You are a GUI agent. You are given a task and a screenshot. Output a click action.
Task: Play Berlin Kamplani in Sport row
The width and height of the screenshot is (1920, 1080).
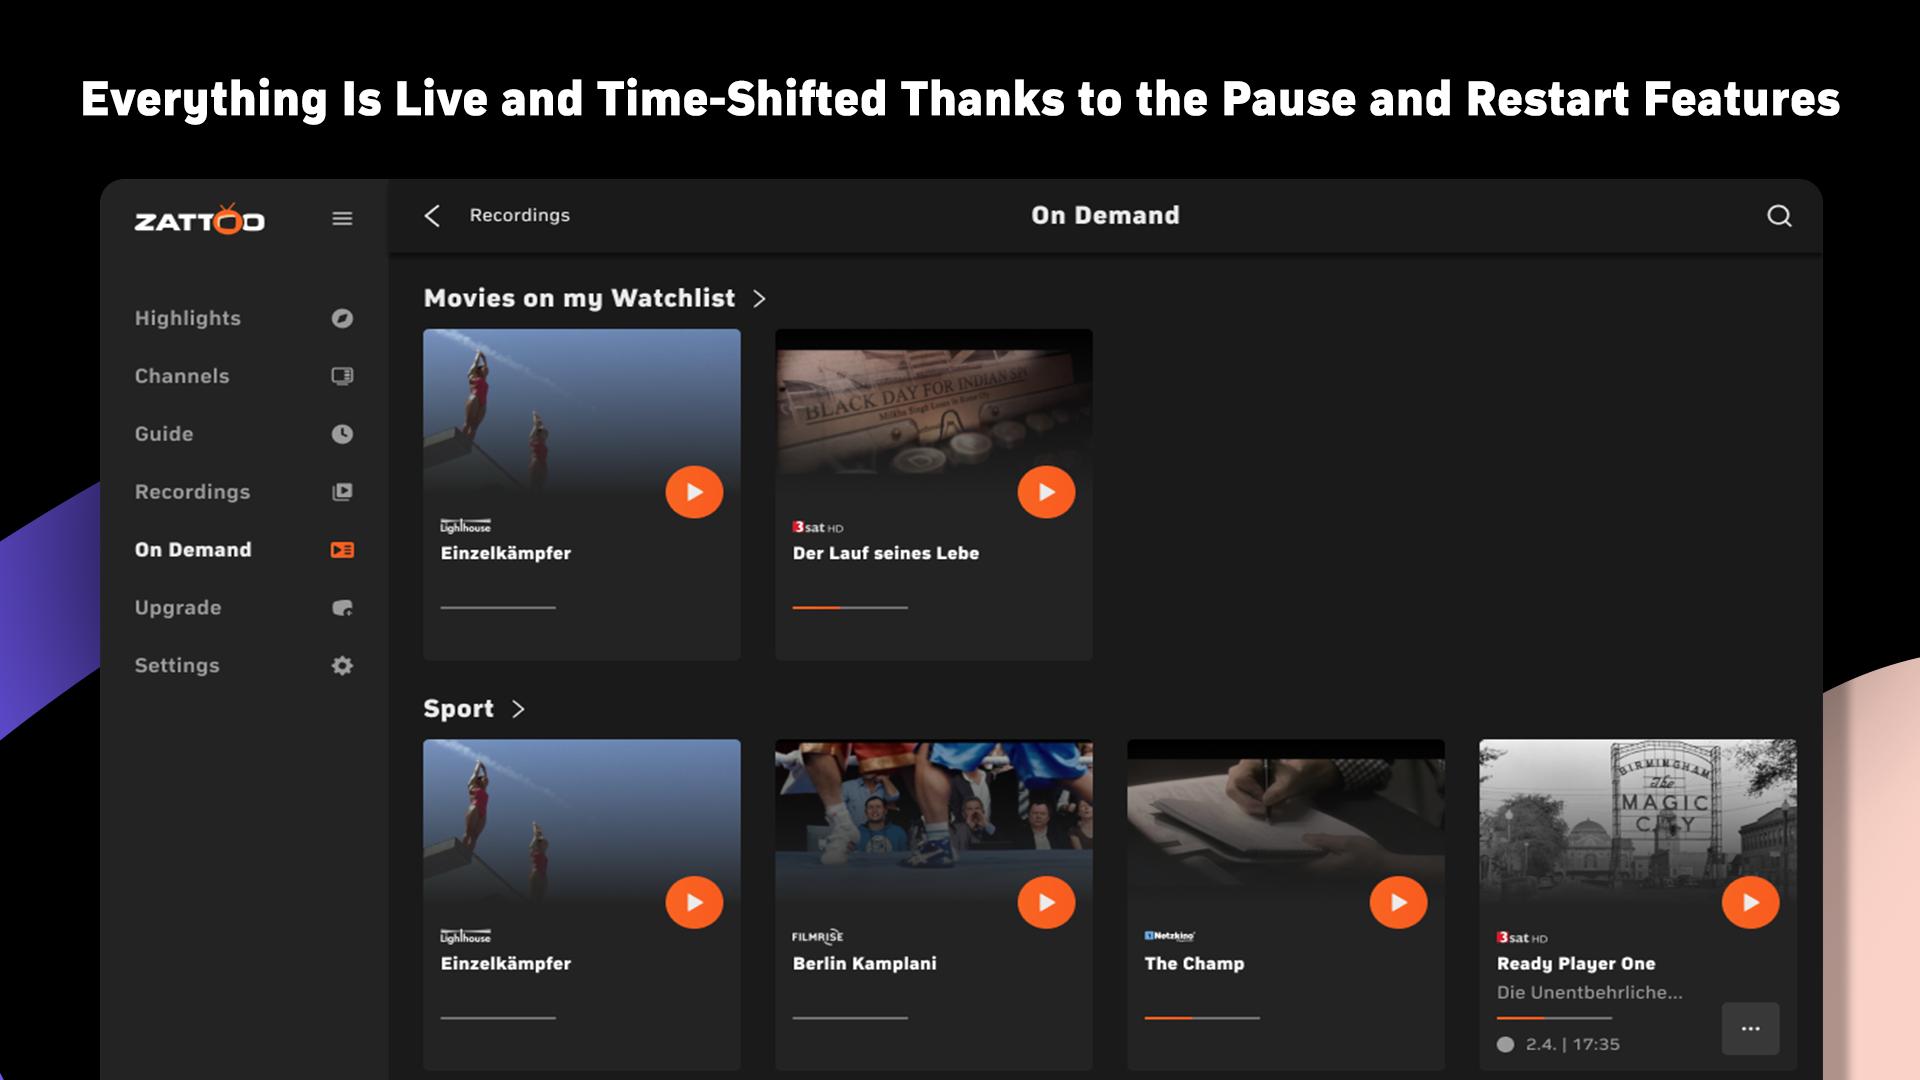[1046, 902]
